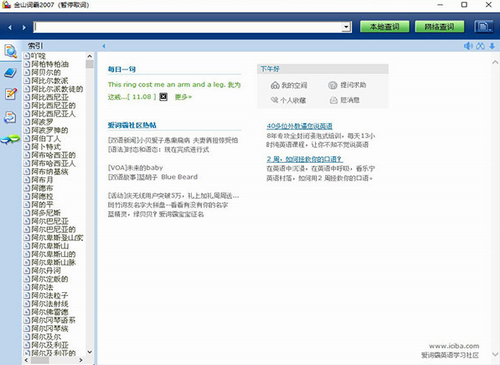This screenshot has width=500, height=365.
Task: Open the 40多位外教 English training link
Action: pyautogui.click(x=299, y=126)
